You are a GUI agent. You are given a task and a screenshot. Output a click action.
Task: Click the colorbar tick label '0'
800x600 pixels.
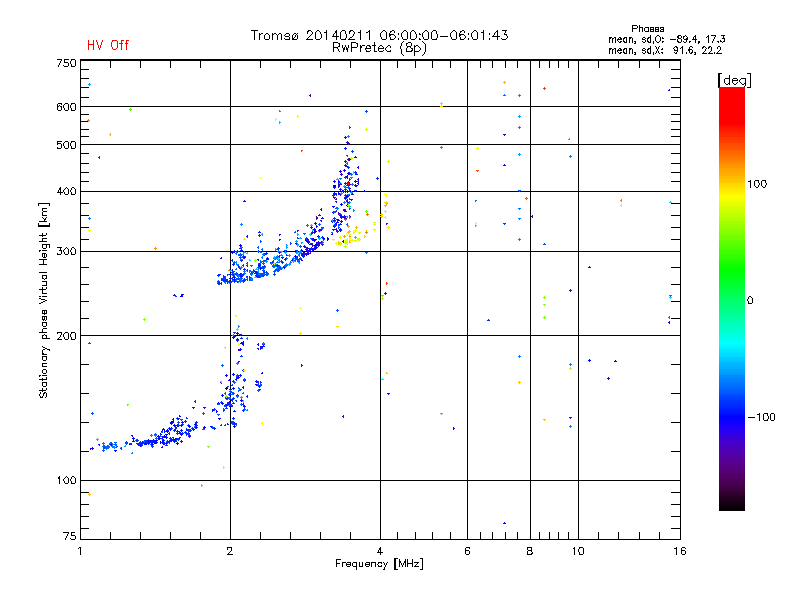[x=750, y=301]
